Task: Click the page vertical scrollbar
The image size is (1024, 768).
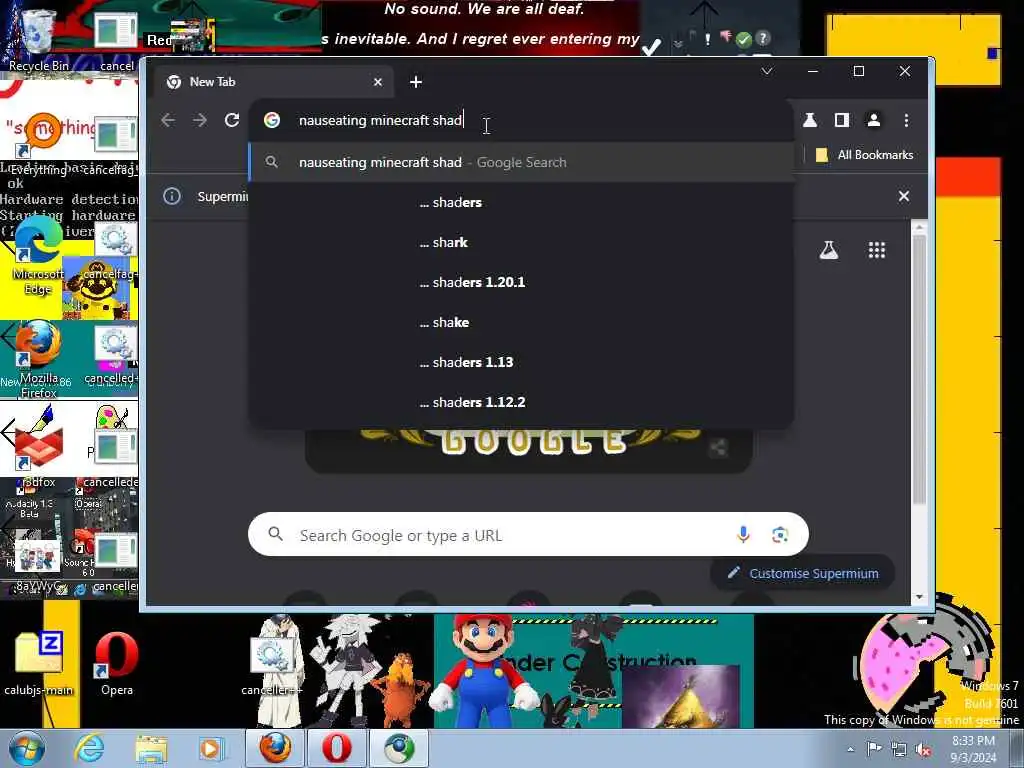Action: (x=919, y=369)
